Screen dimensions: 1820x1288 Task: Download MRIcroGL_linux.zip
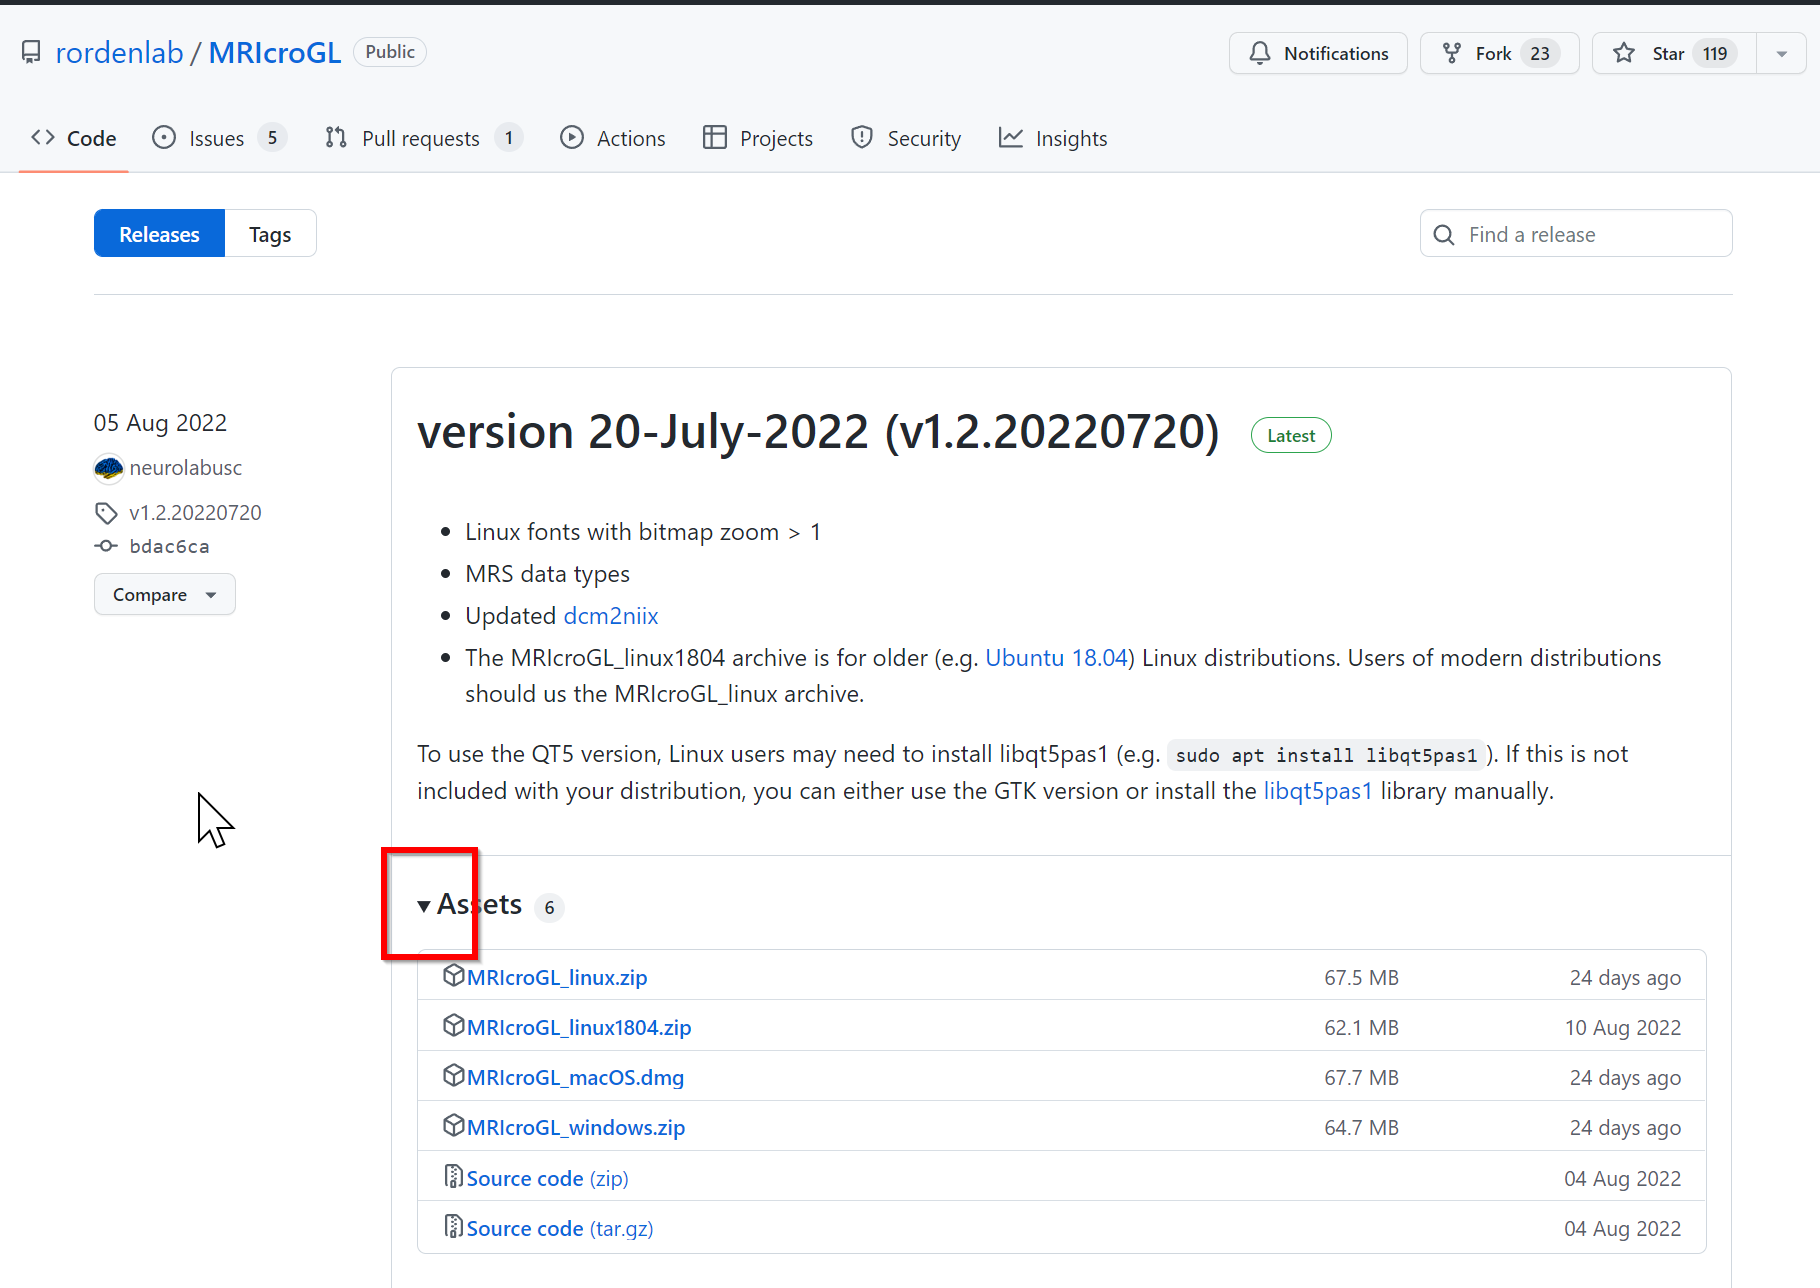pos(557,977)
